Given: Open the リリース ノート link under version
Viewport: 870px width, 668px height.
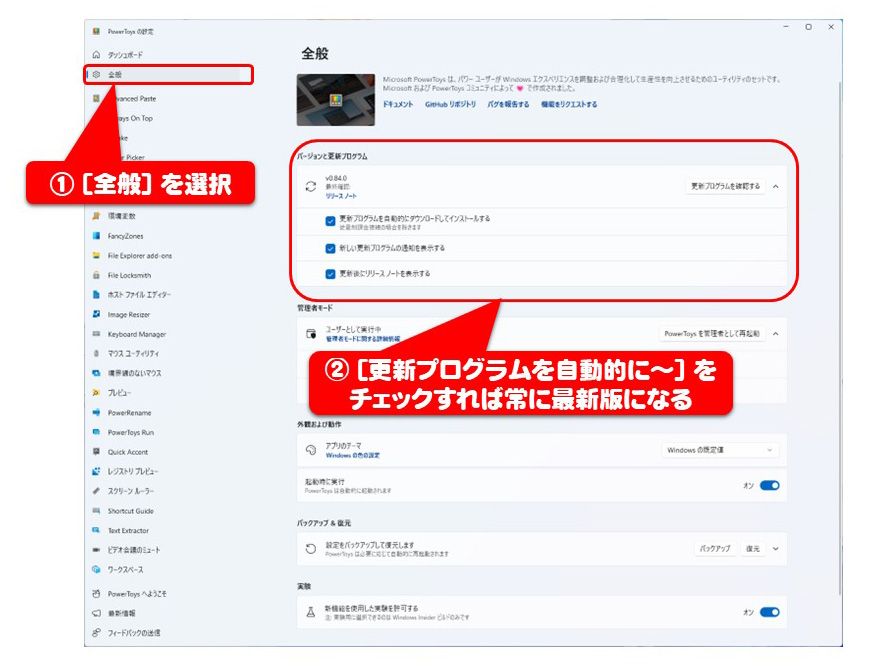Looking at the screenshot, I should coord(341,196).
